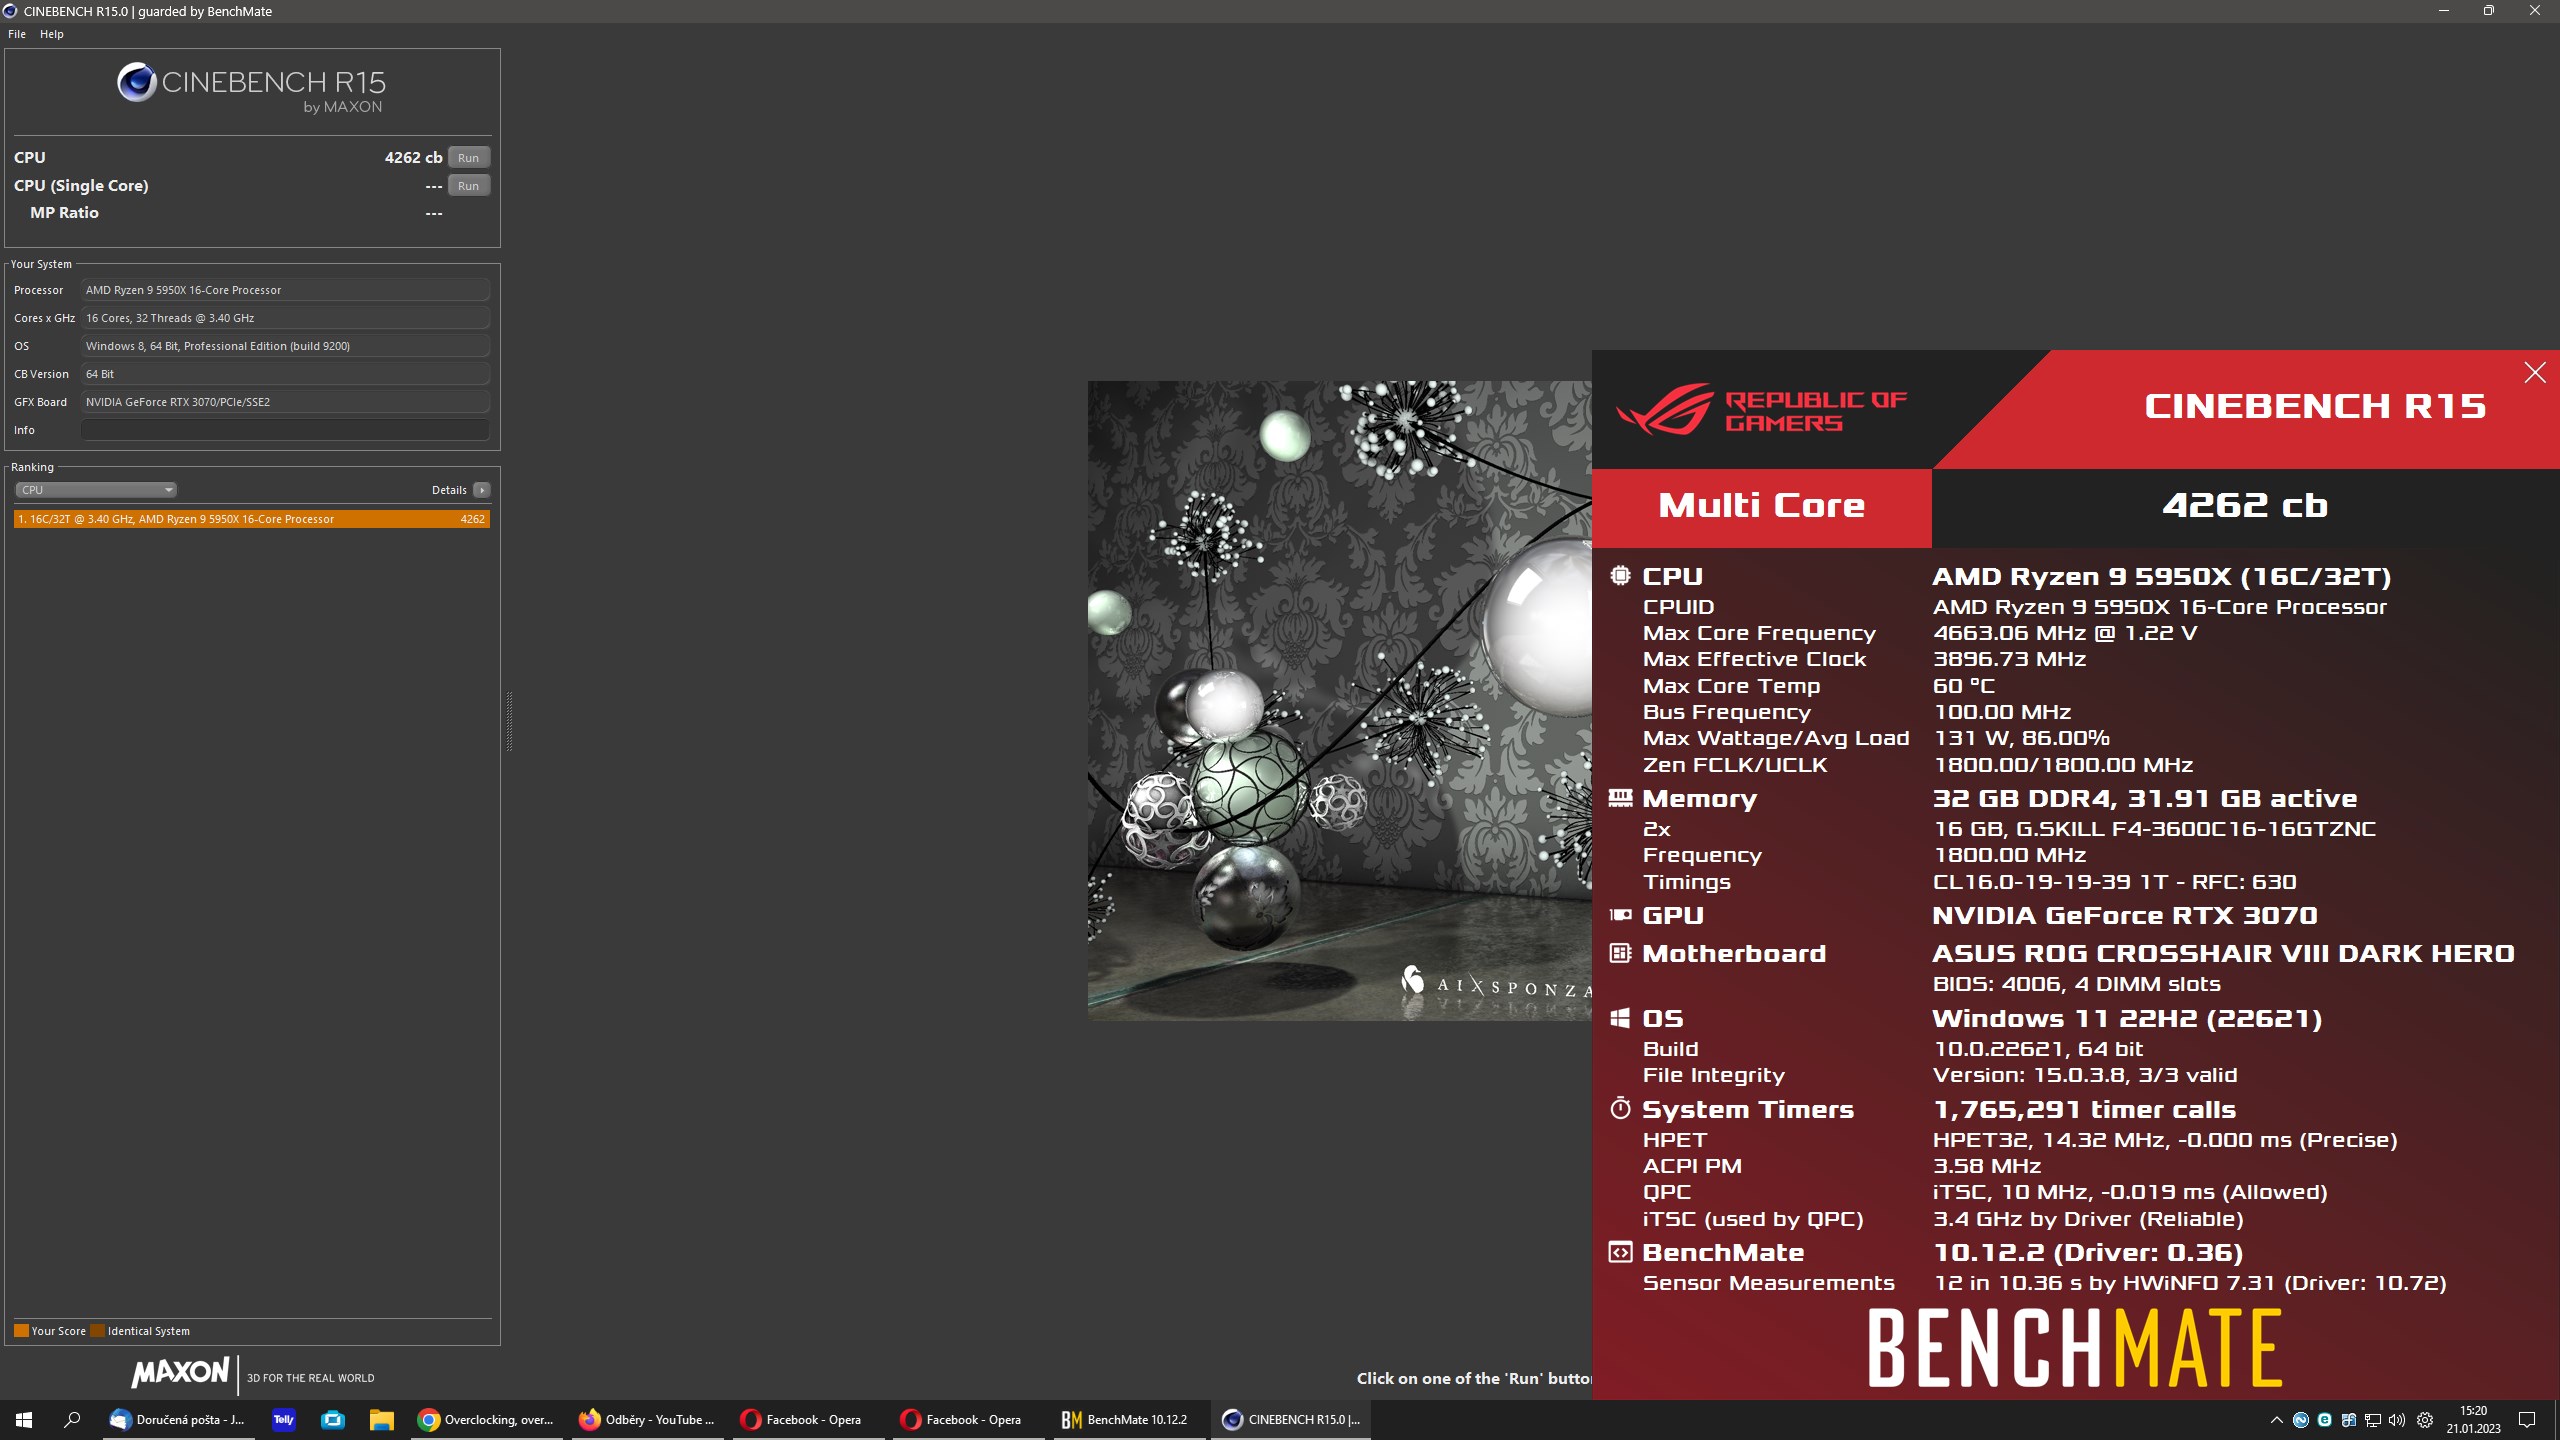2560x1440 pixels.
Task: Click the Republic of Gamers logo
Action: click(1761, 410)
